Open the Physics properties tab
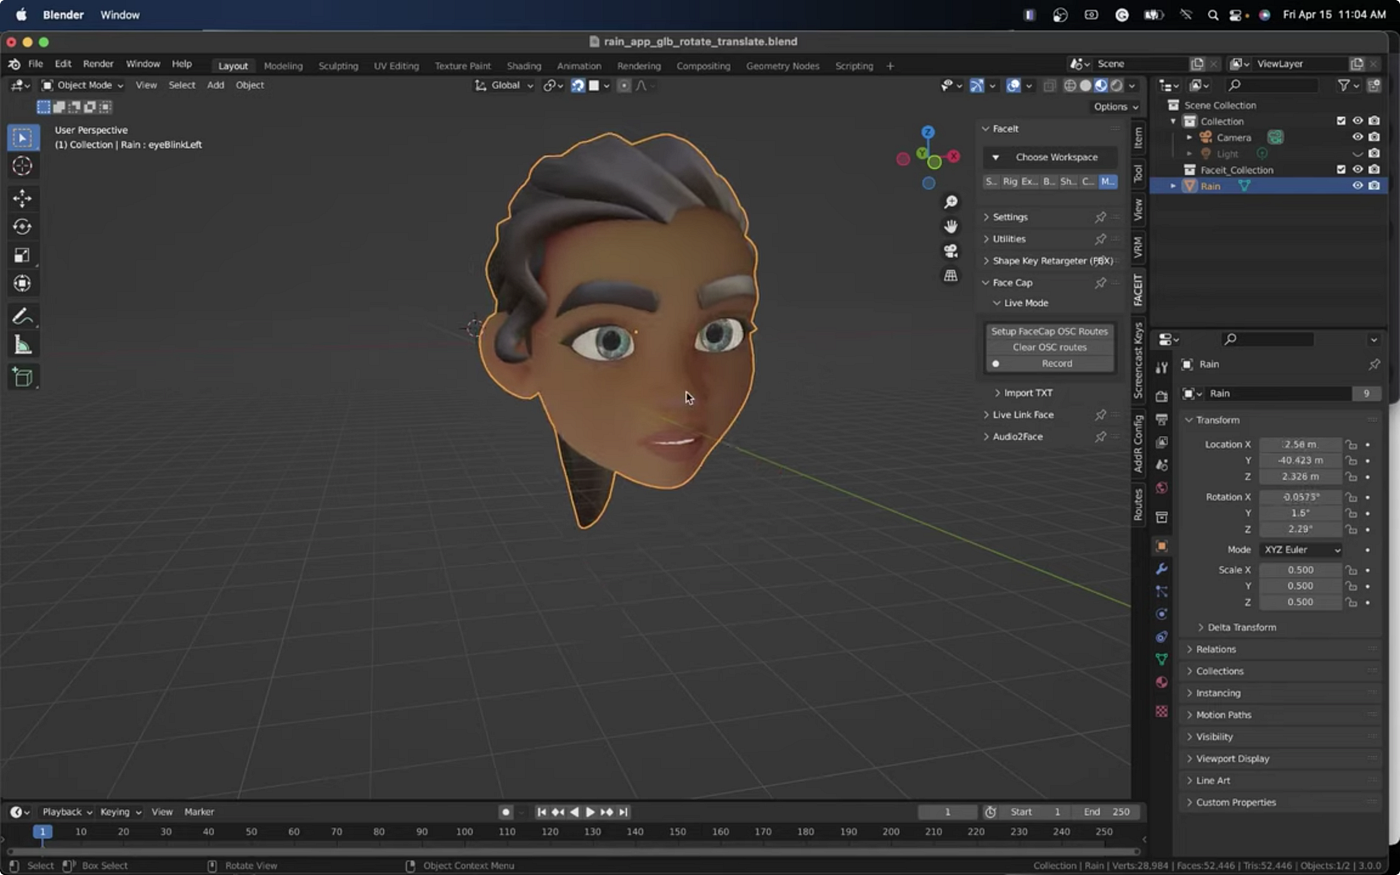The image size is (1400, 875). click(x=1161, y=614)
